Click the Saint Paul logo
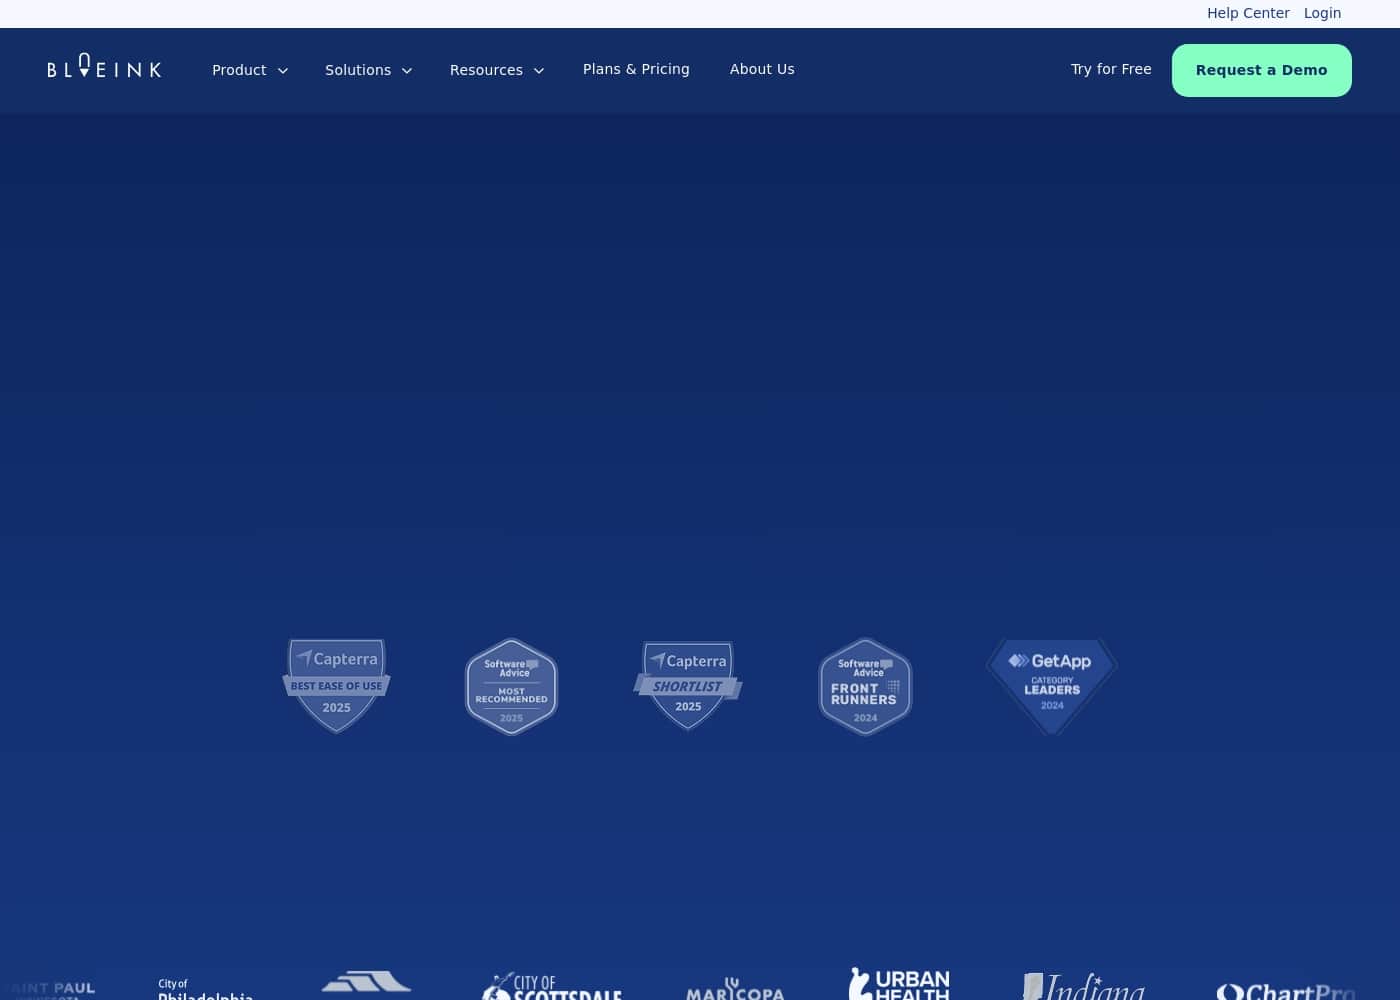Image resolution: width=1400 pixels, height=1000 pixels. point(48,990)
